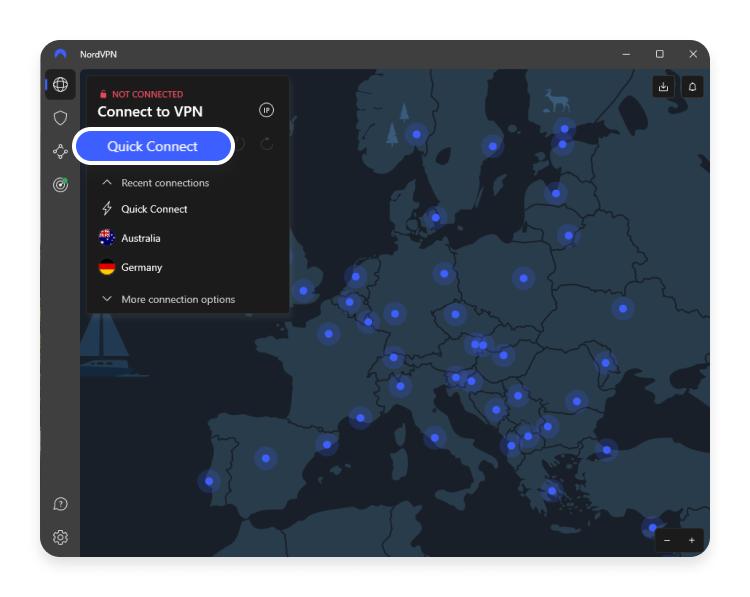
Task: Select the Ukraine server pin on map
Action: click(x=623, y=309)
